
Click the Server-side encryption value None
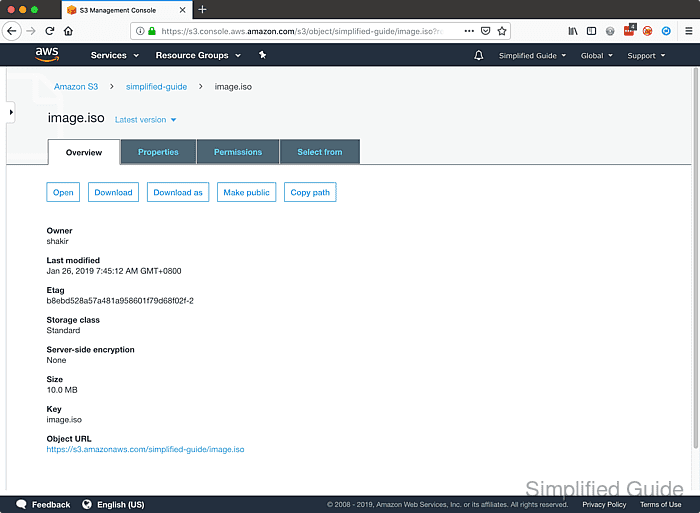pos(56,360)
